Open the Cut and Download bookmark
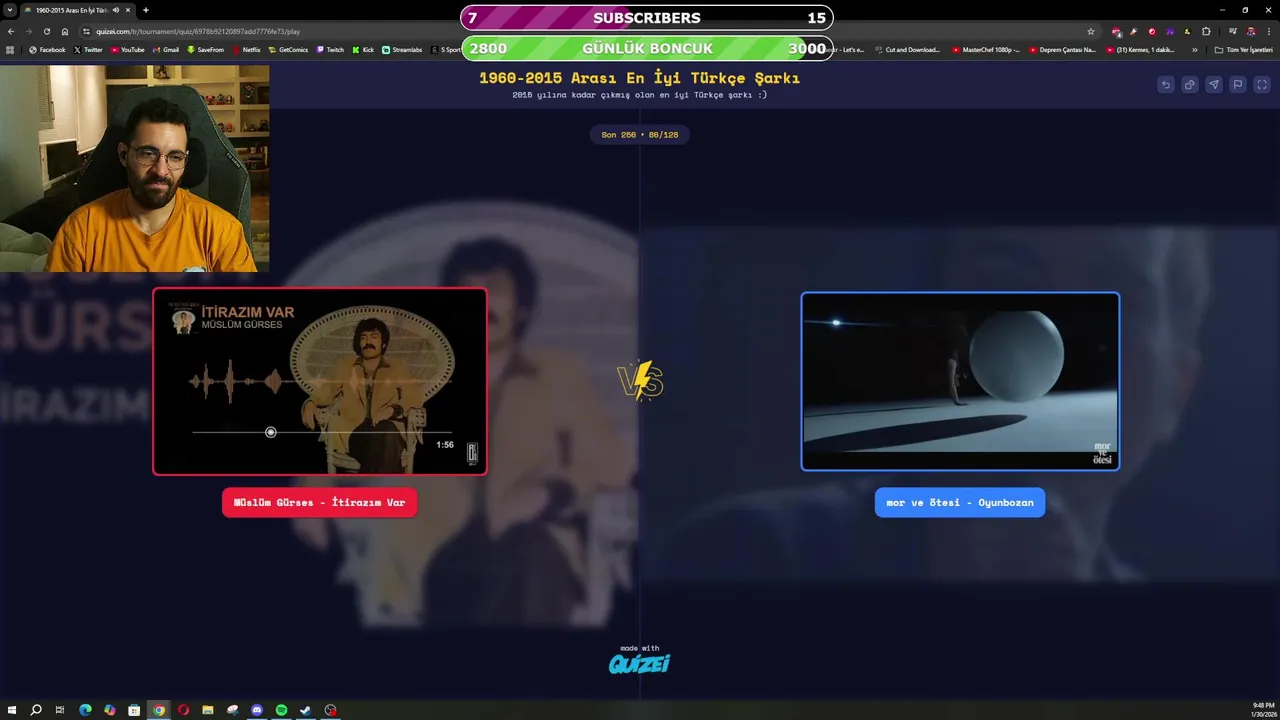The image size is (1280, 720). tap(907, 50)
